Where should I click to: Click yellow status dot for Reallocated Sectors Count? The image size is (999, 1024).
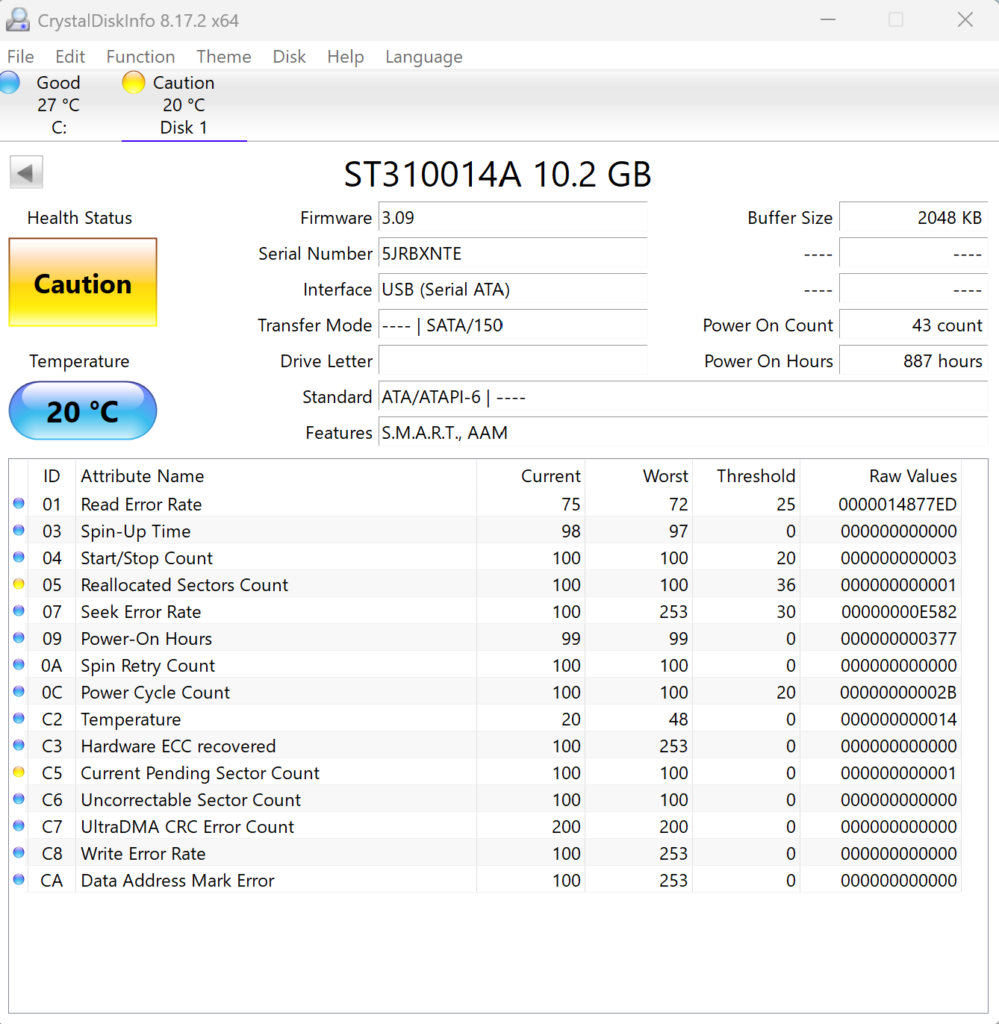tap(19, 585)
